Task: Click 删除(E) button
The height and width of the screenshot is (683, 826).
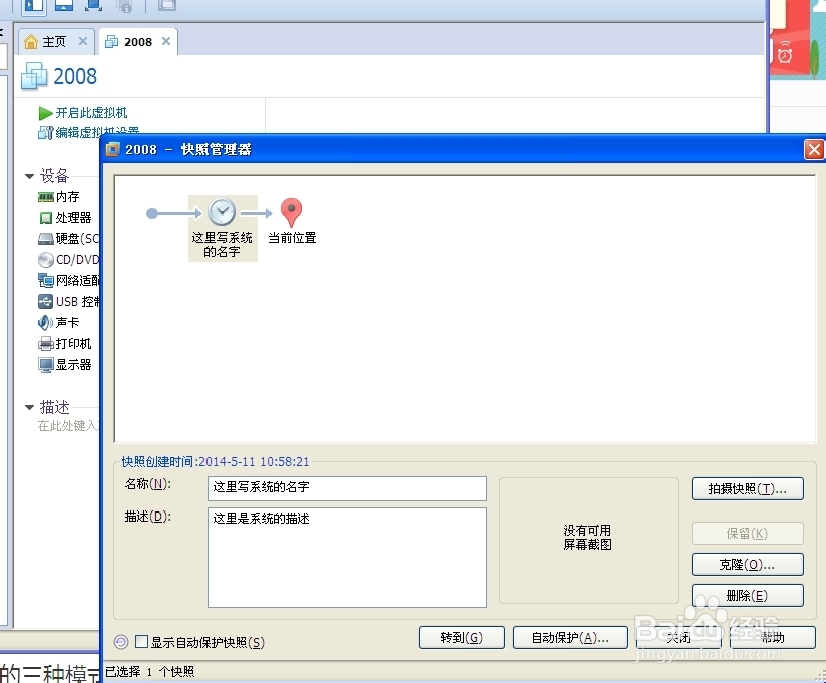Action: coord(748,596)
